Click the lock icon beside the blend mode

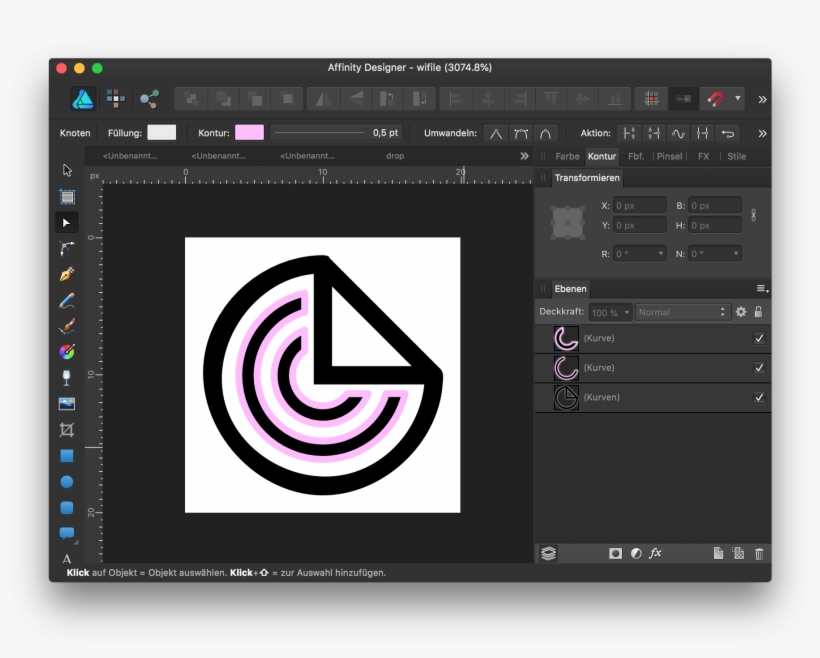point(758,311)
